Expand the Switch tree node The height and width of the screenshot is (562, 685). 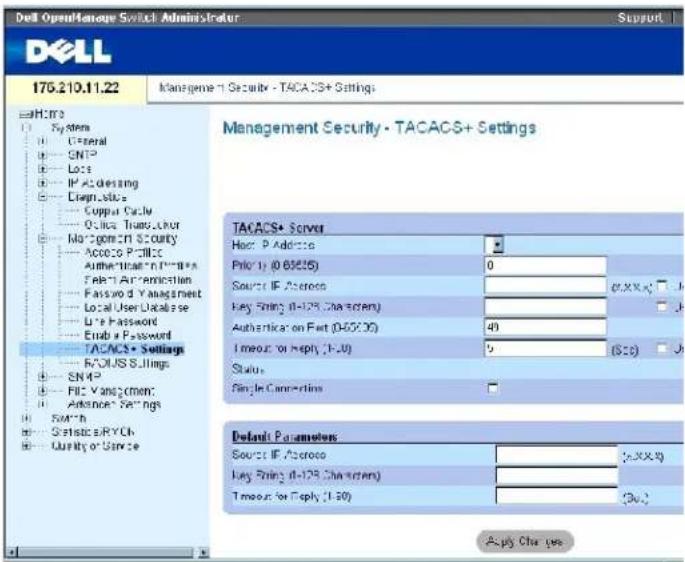pos(27,418)
